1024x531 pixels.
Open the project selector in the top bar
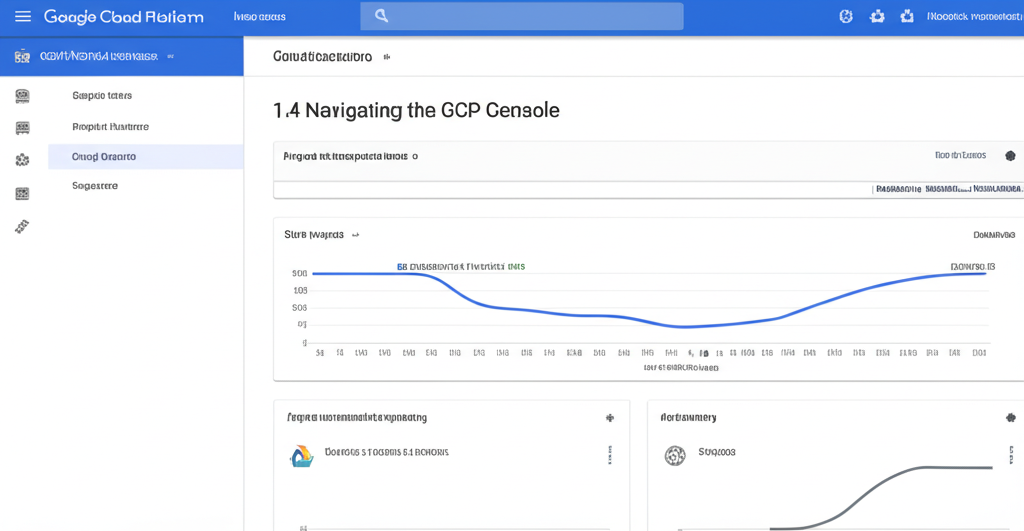(259, 16)
